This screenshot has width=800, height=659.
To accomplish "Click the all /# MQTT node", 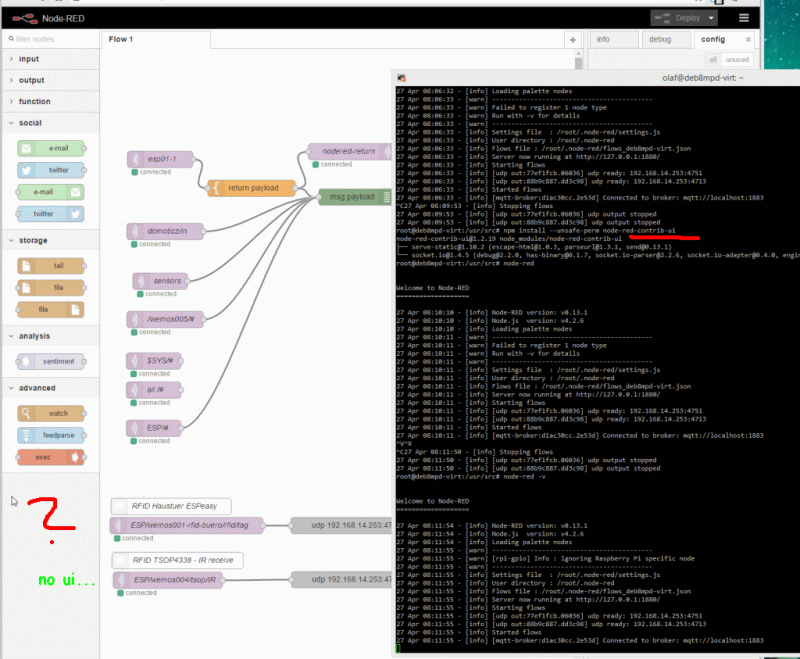I will (154, 390).
